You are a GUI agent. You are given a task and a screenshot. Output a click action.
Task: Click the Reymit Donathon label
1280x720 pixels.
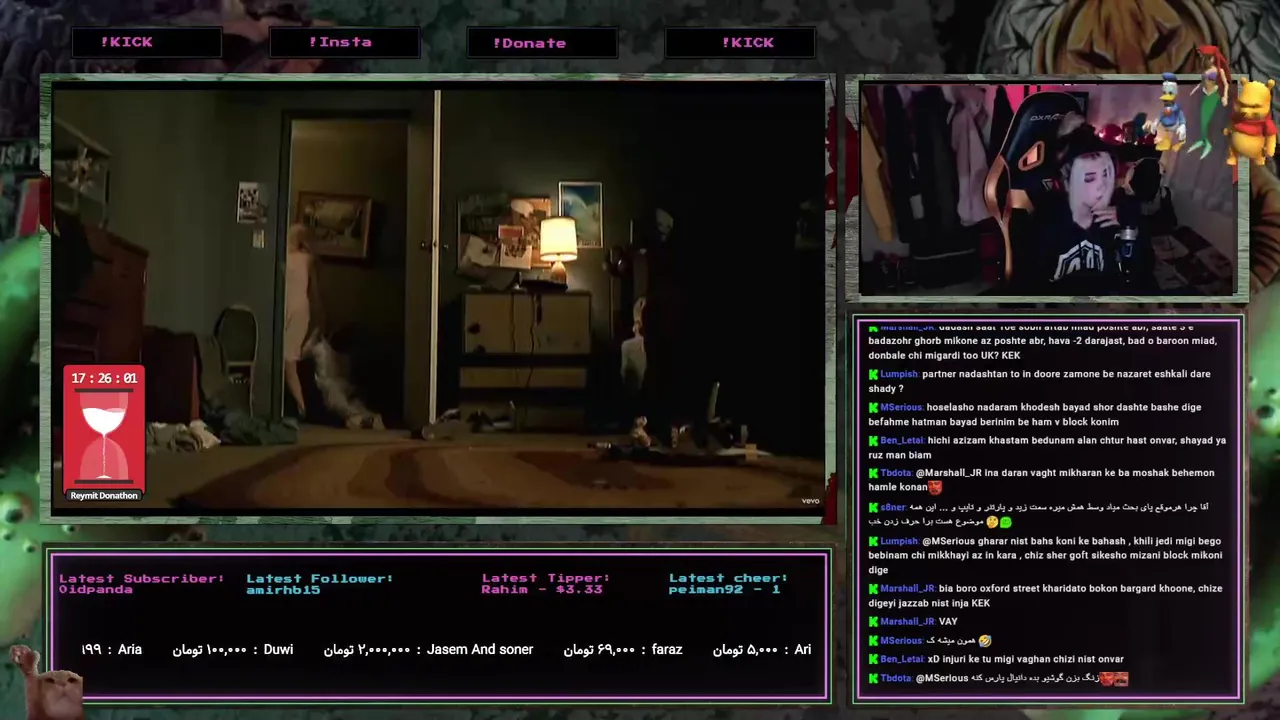(104, 495)
